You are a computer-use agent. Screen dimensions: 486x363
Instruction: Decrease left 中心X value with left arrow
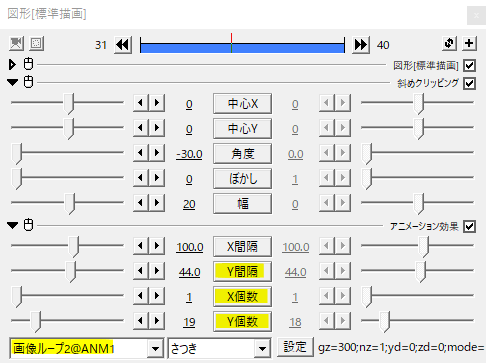(141, 103)
